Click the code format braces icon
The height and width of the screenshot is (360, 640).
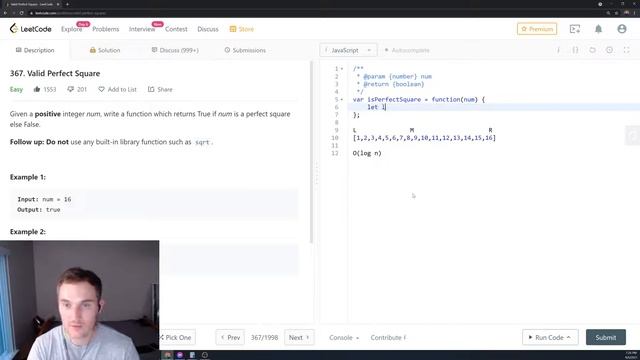575,50
